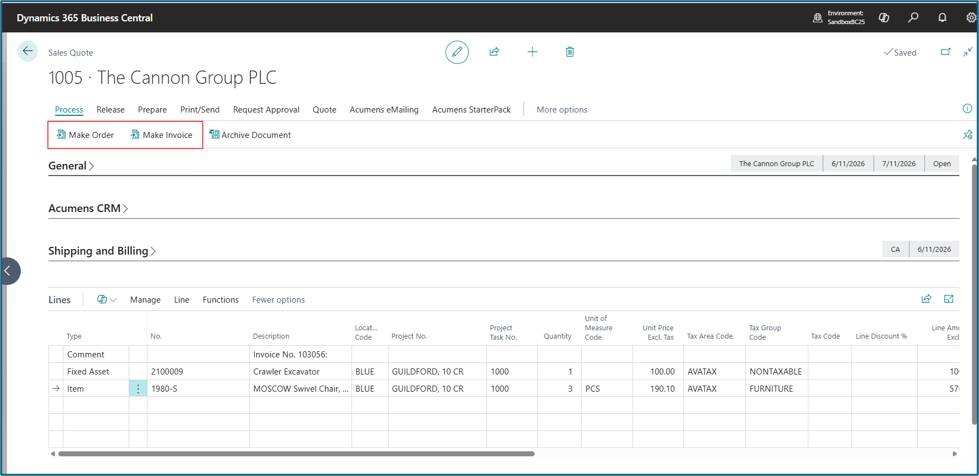Expand the Shipping and Billing section
The height and width of the screenshot is (476, 979).
pyautogui.click(x=102, y=251)
